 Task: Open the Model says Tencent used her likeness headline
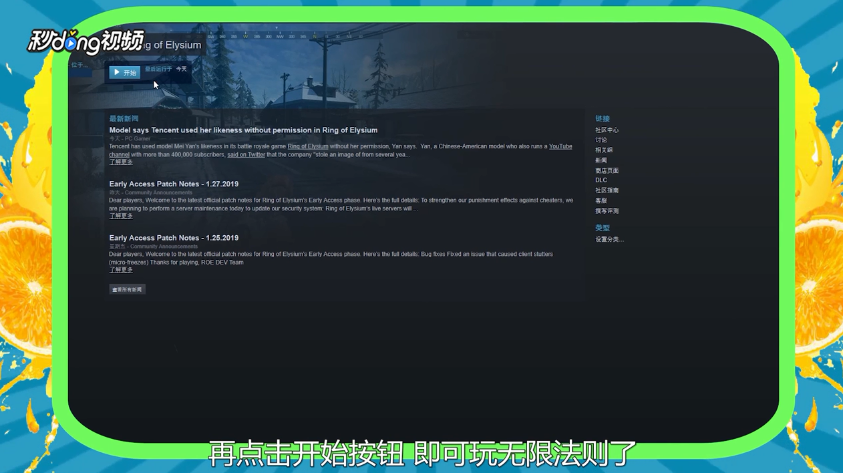click(x=243, y=130)
